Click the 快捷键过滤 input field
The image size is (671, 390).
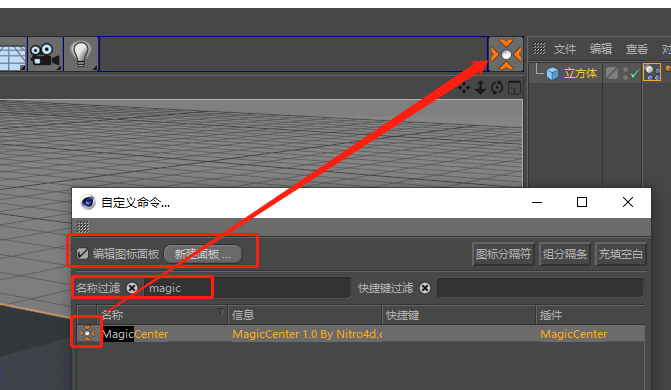tap(540, 288)
